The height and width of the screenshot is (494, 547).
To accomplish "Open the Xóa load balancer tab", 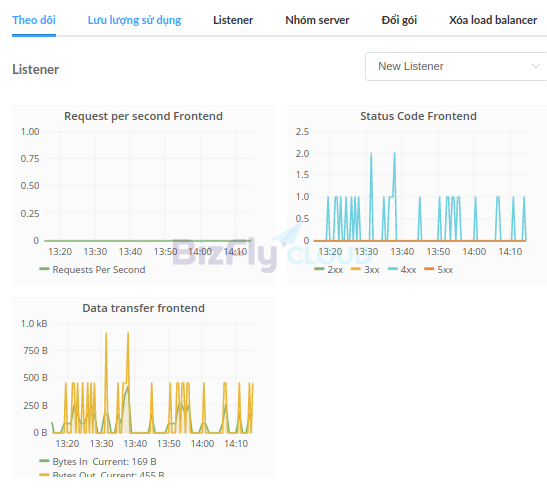I will 493,20.
